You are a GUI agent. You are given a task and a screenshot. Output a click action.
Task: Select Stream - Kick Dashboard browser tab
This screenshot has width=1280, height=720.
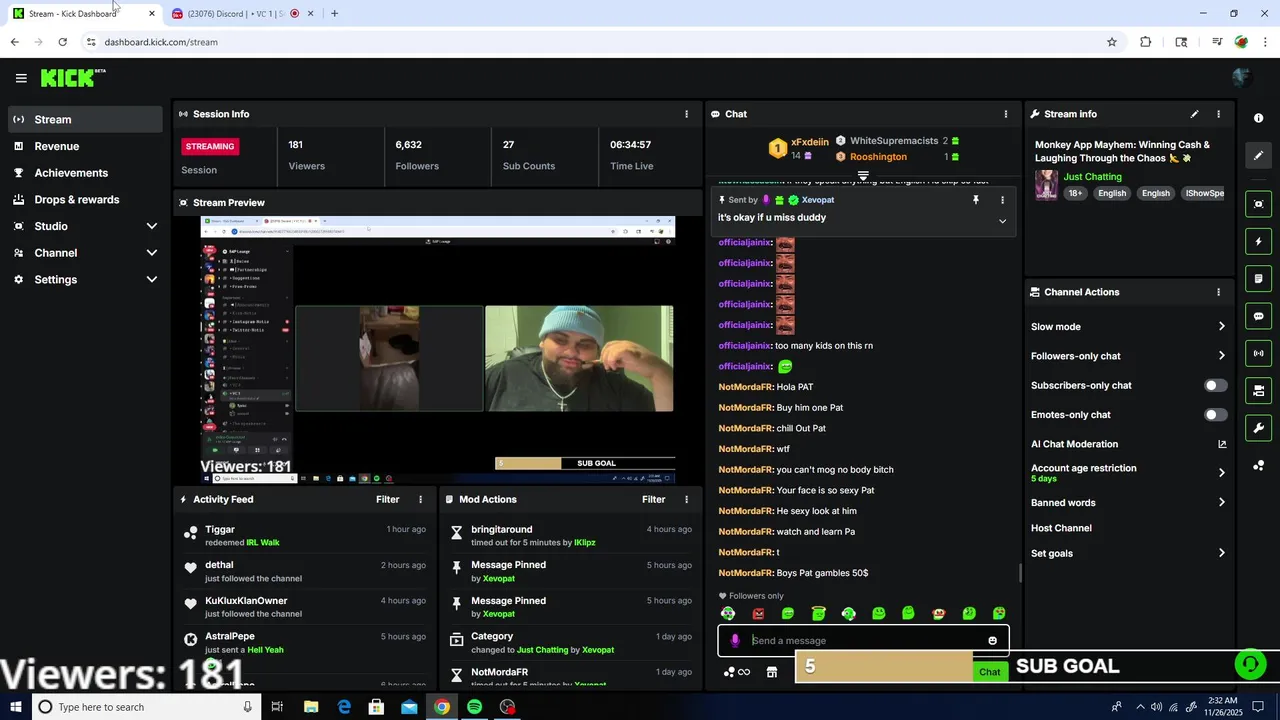tap(82, 13)
